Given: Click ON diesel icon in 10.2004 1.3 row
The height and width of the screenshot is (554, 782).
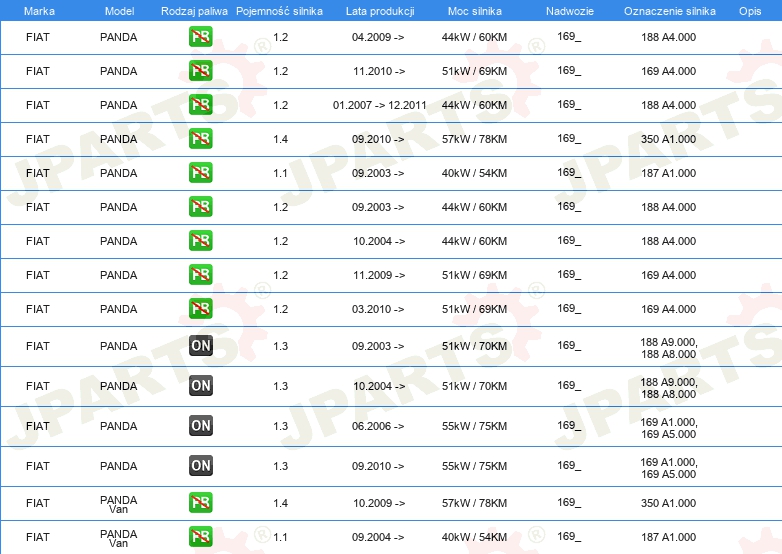Looking at the screenshot, I should (200, 385).
